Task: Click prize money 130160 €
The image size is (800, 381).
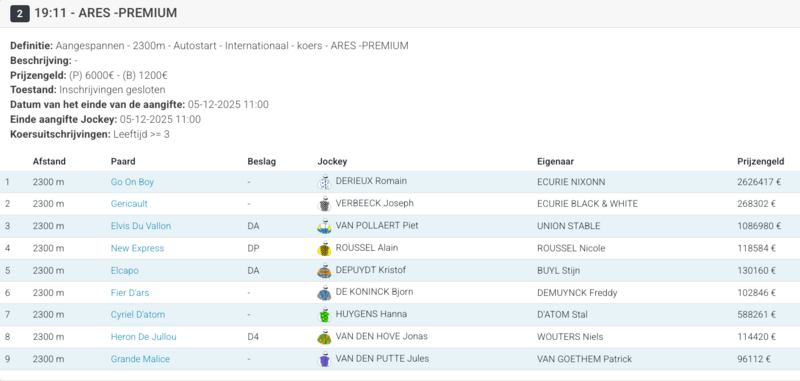Action: (x=756, y=271)
